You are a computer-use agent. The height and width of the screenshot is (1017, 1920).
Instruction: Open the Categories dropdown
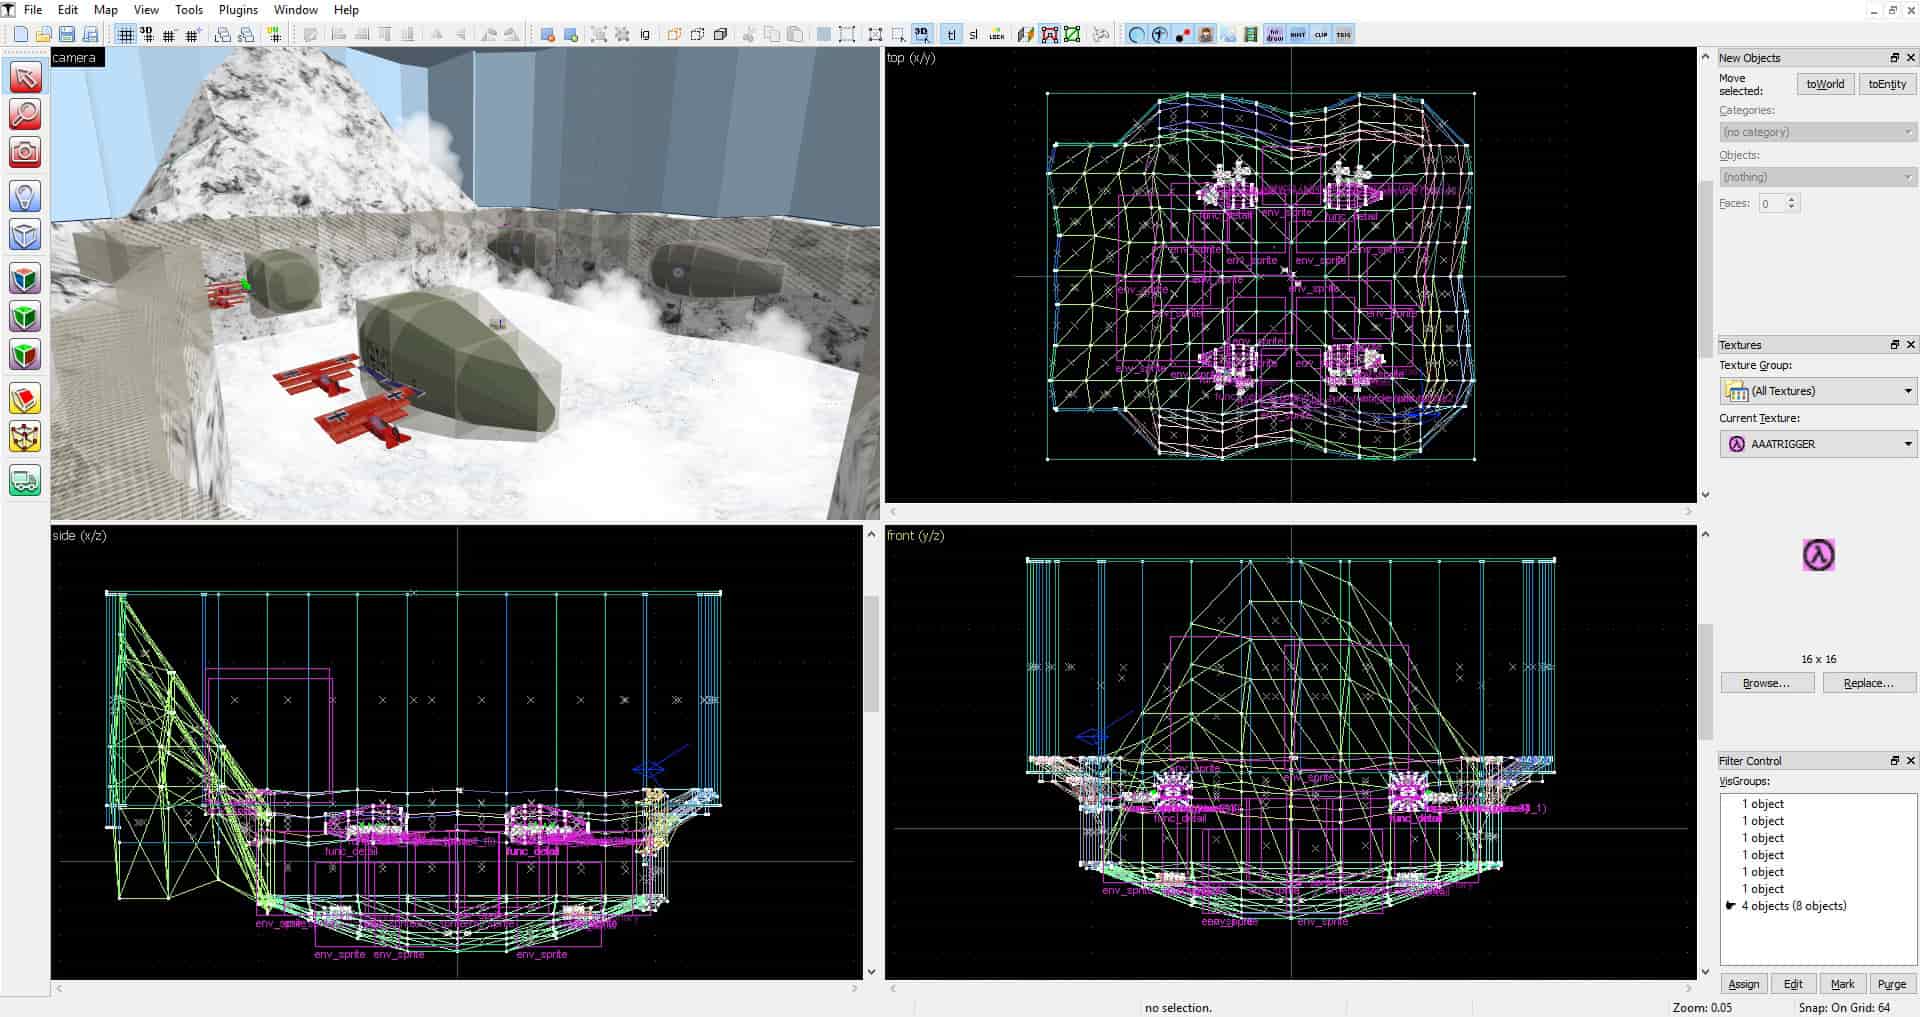pyautogui.click(x=1817, y=132)
